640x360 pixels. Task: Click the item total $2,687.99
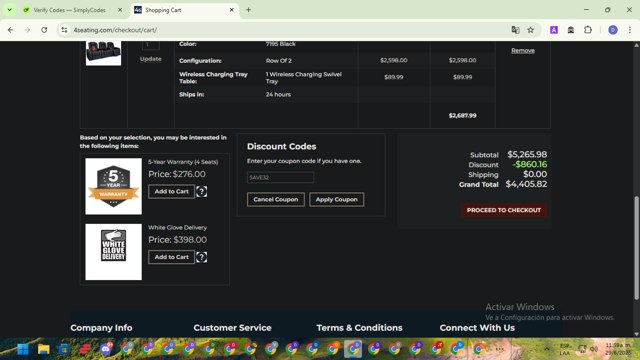tap(462, 116)
